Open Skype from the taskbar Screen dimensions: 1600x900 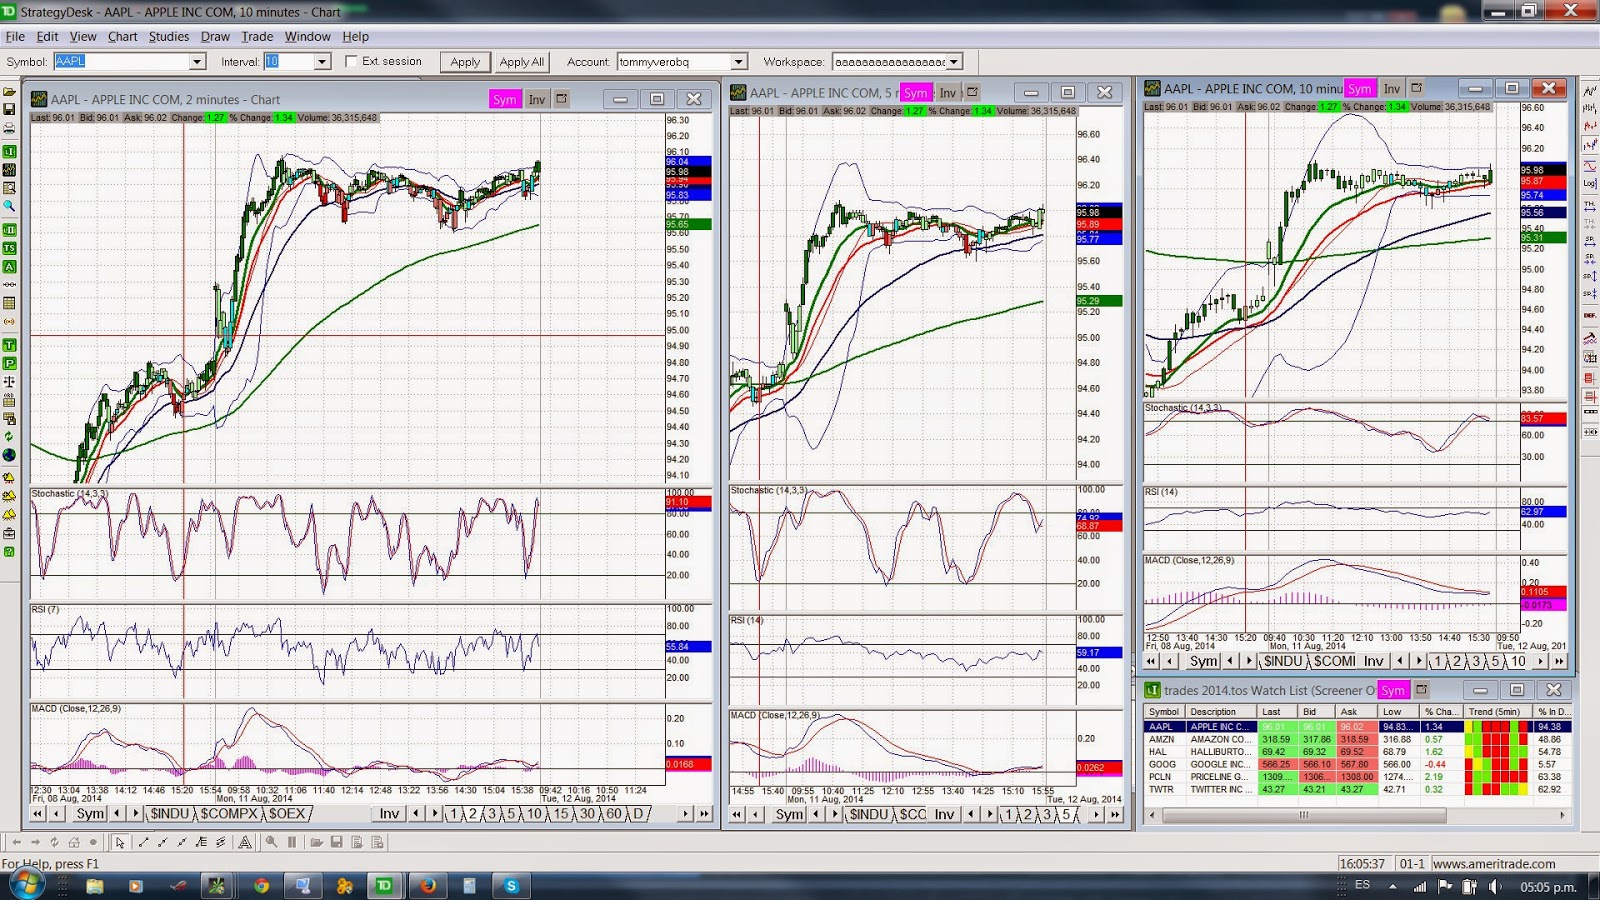point(511,885)
